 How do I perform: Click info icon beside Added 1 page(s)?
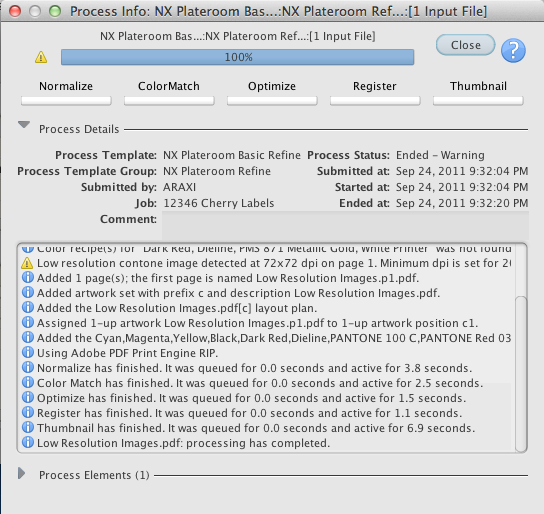coord(28,277)
